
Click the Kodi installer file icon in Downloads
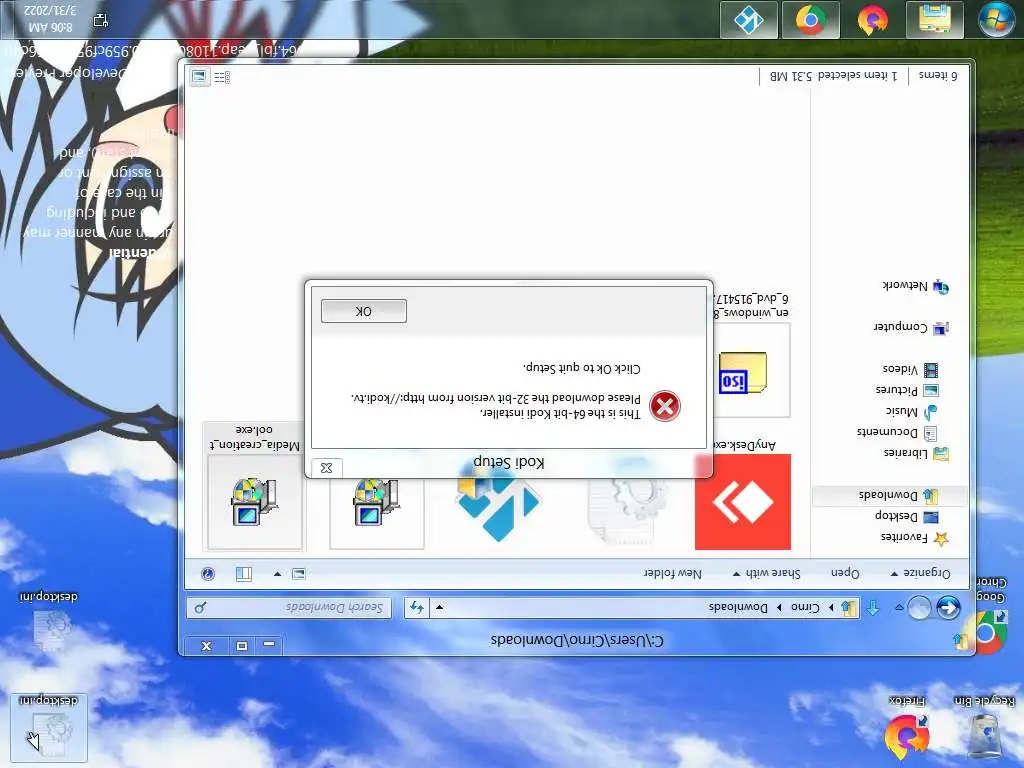pos(498,504)
